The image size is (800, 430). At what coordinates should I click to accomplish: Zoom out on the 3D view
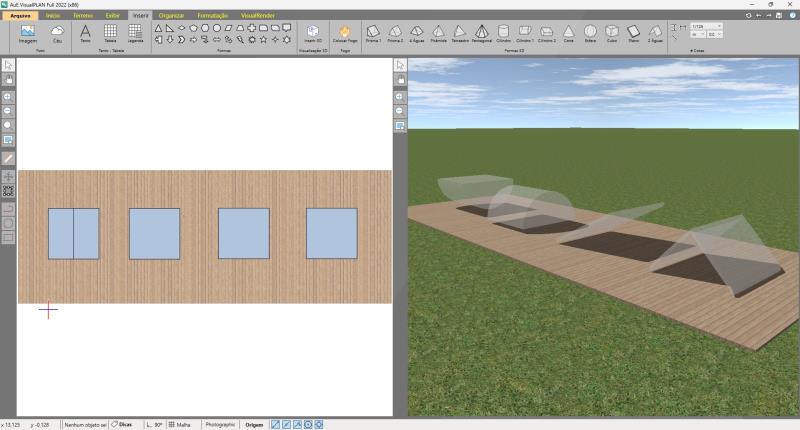point(400,111)
